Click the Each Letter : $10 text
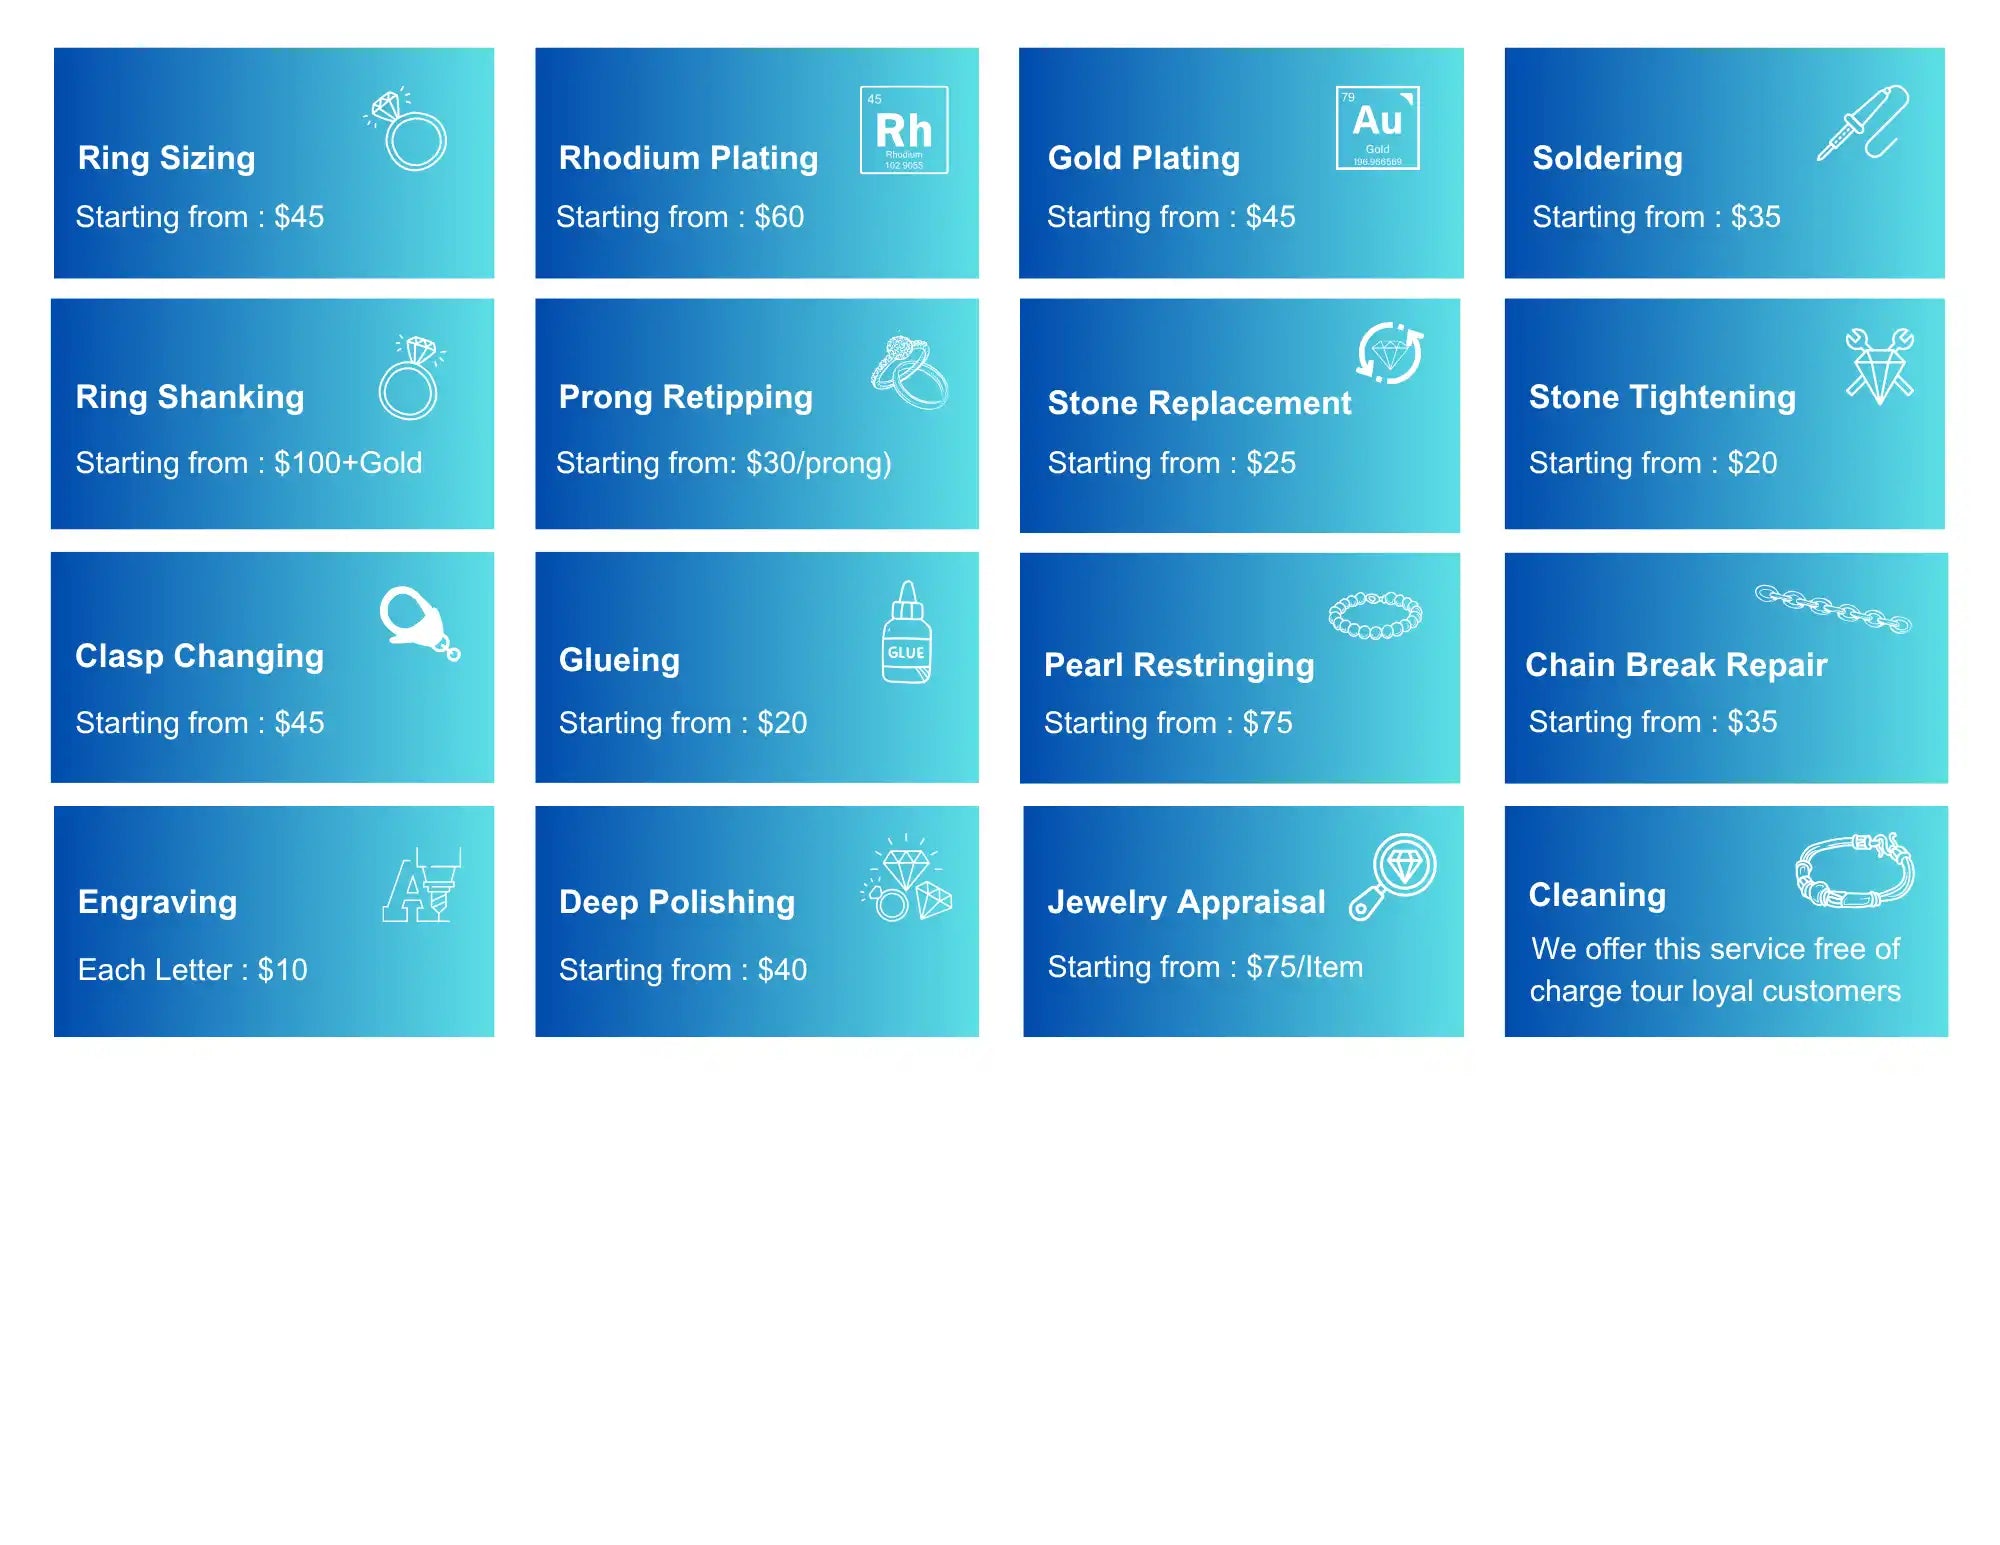Viewport: 2000px width, 1545px height. [192, 970]
